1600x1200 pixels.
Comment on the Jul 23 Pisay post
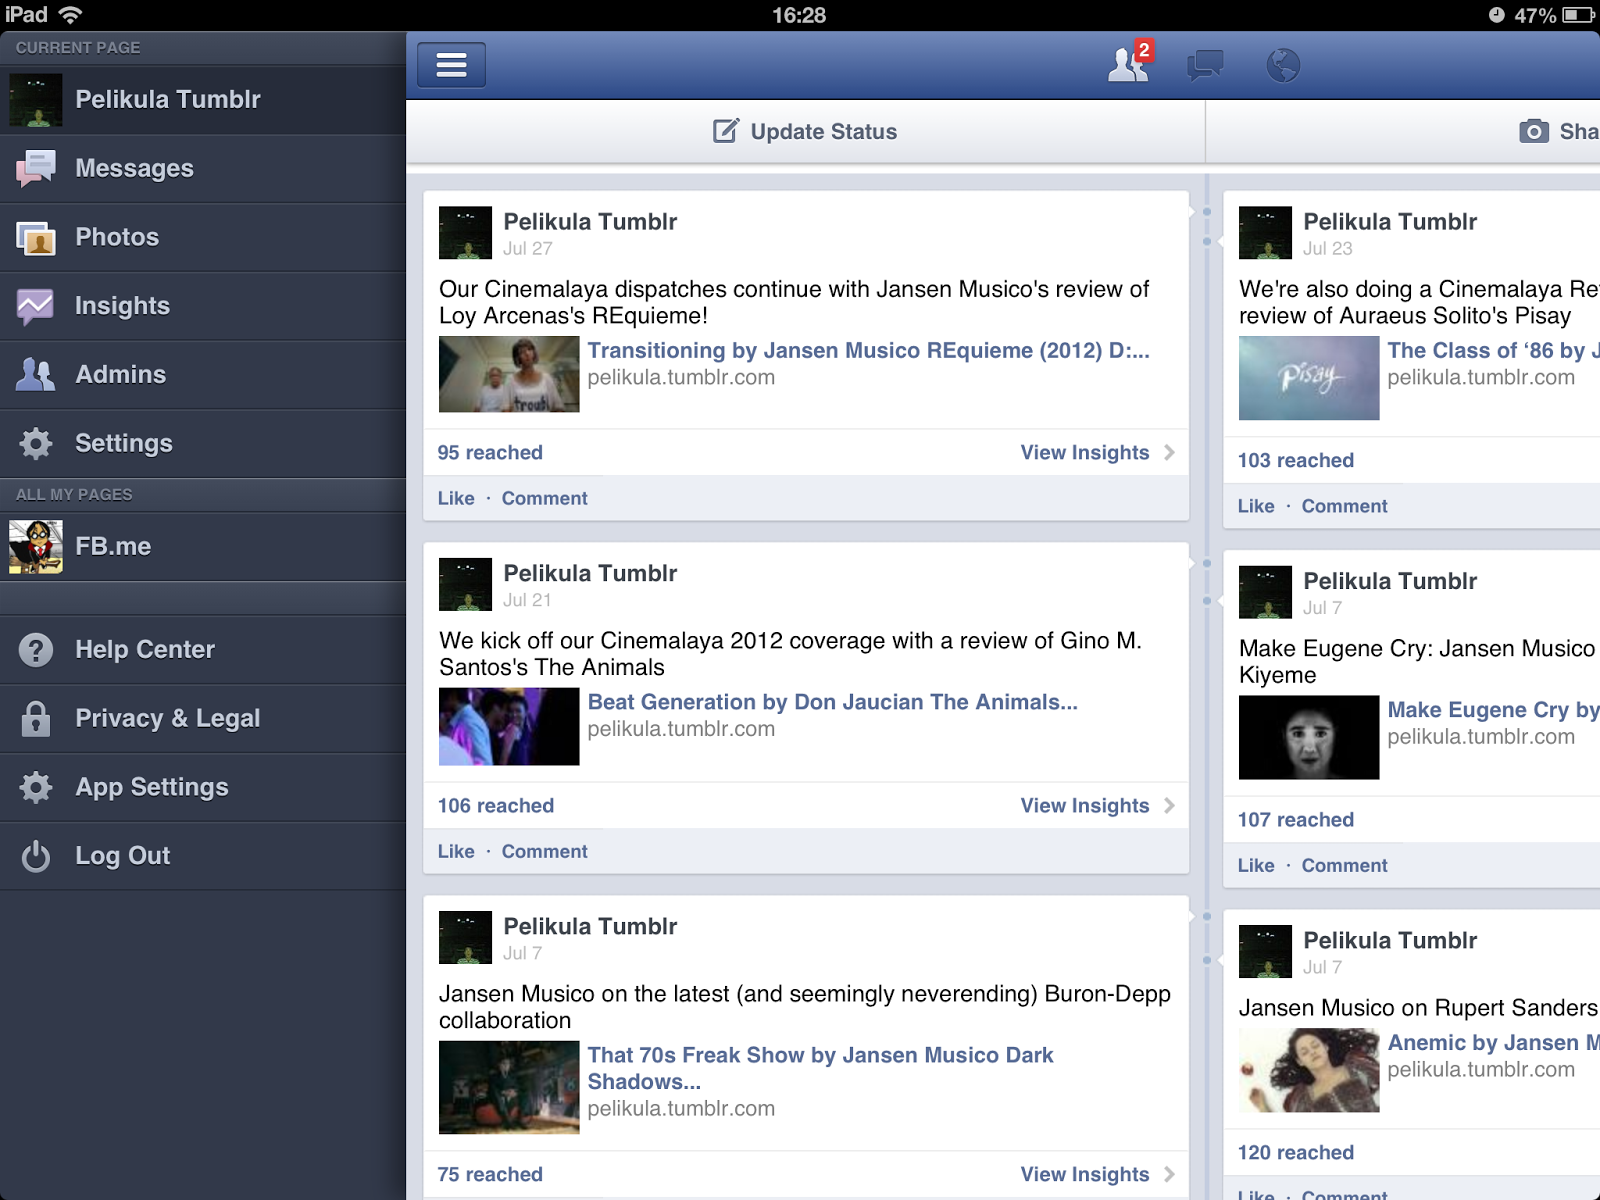point(1344,506)
